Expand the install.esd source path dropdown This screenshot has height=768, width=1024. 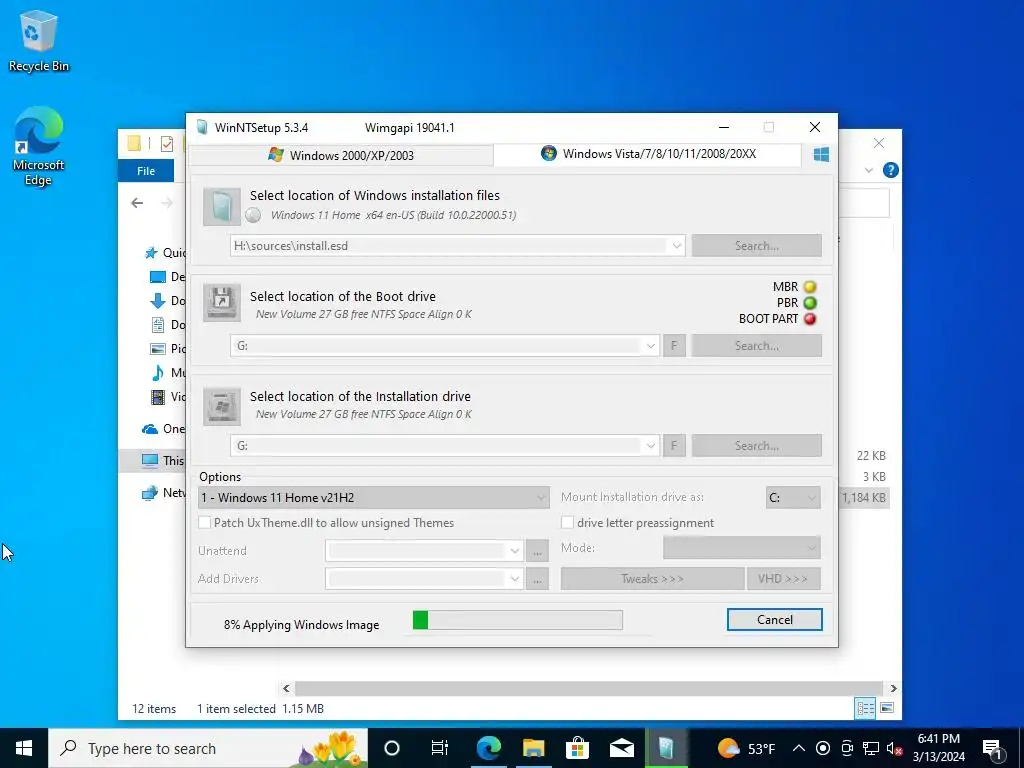[x=677, y=246]
